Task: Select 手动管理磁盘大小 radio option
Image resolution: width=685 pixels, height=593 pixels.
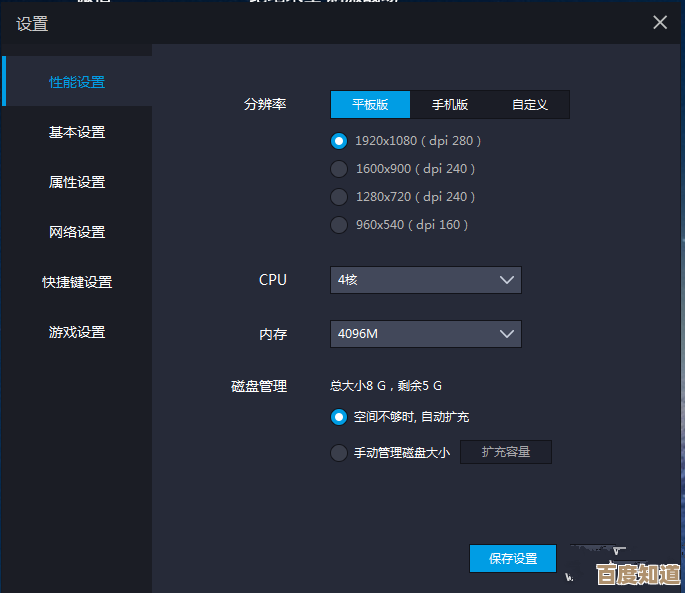Action: coord(339,453)
